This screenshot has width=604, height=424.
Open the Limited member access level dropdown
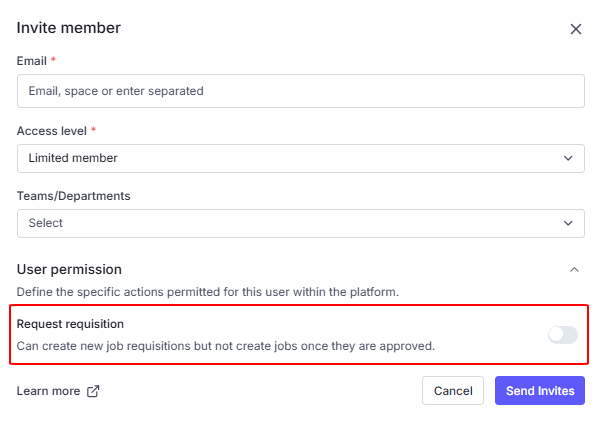290,158
